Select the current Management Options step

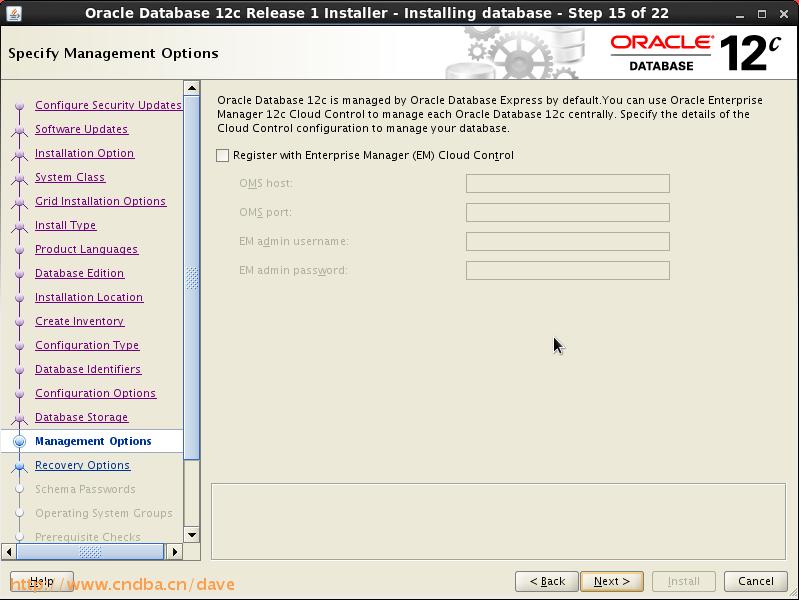coord(93,441)
